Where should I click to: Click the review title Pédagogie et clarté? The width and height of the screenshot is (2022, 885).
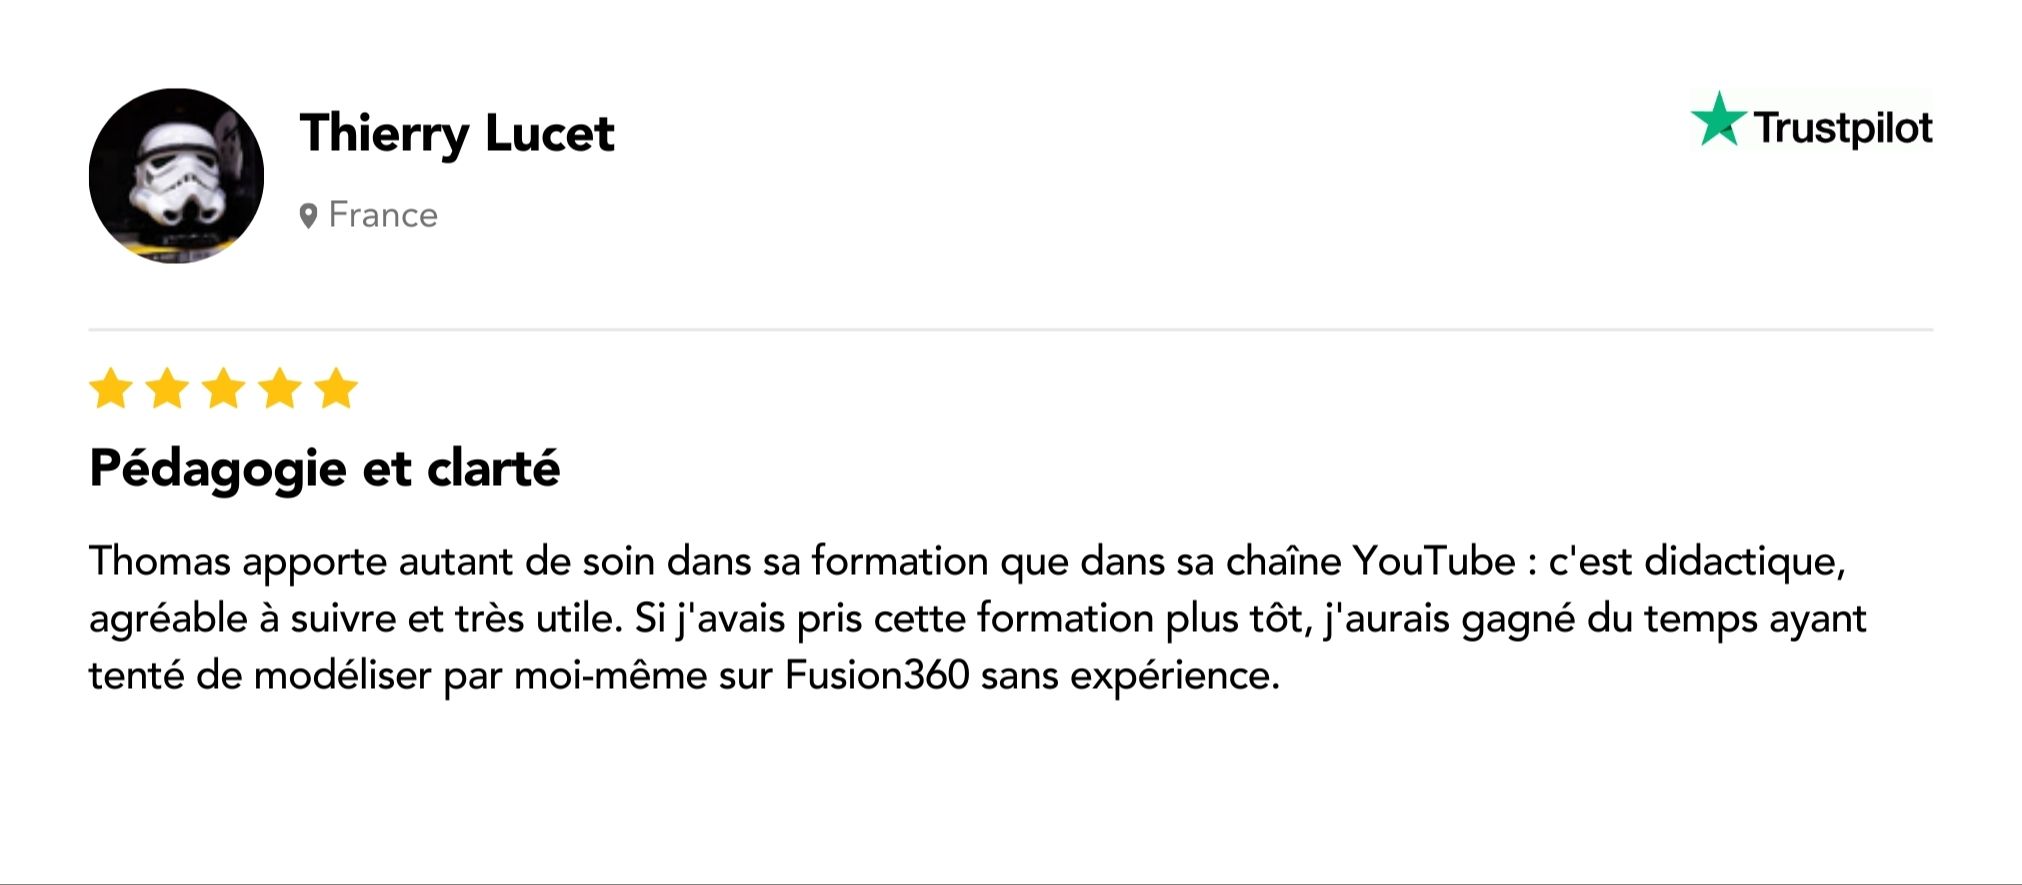[324, 468]
